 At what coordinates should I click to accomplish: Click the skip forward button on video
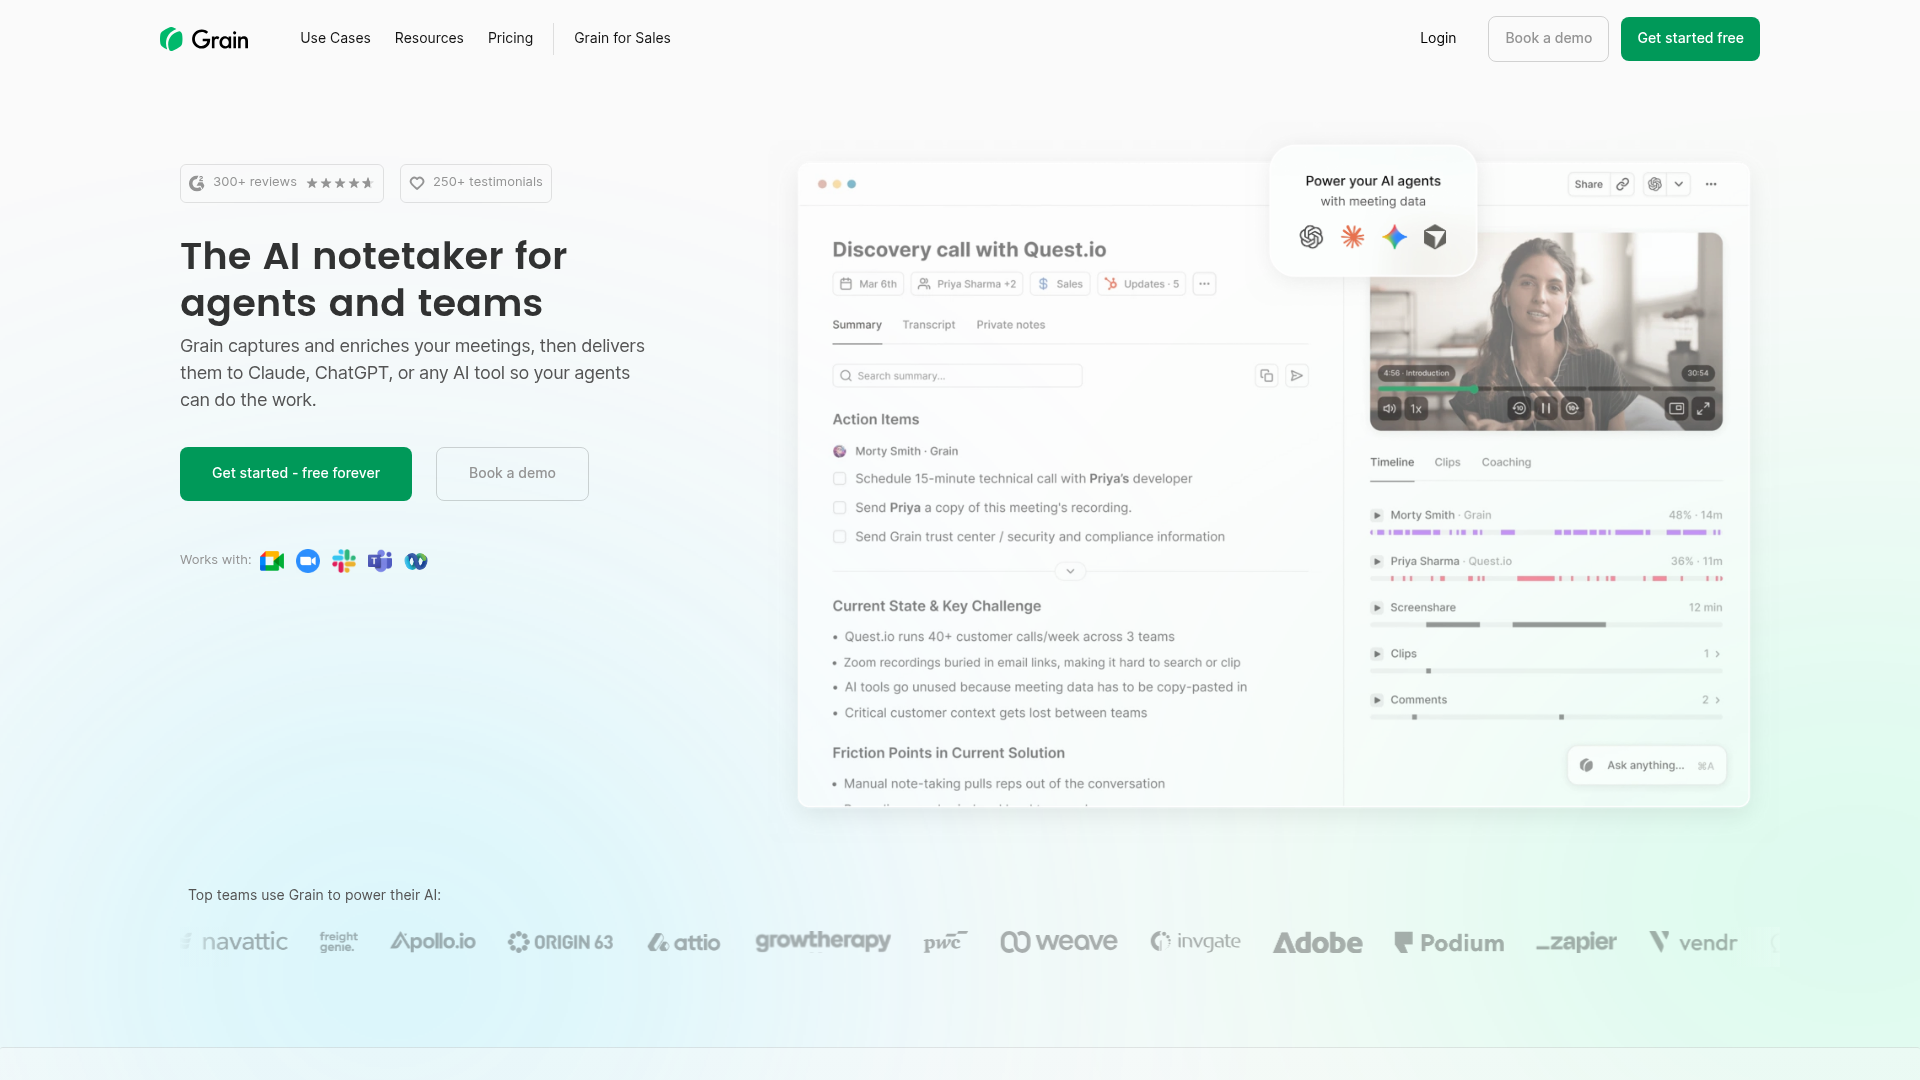[x=1573, y=408]
